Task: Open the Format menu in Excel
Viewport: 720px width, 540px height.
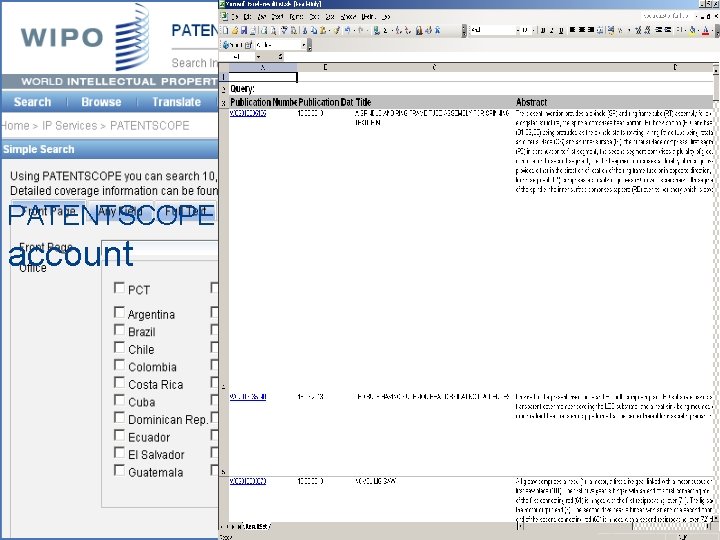Action: point(296,17)
